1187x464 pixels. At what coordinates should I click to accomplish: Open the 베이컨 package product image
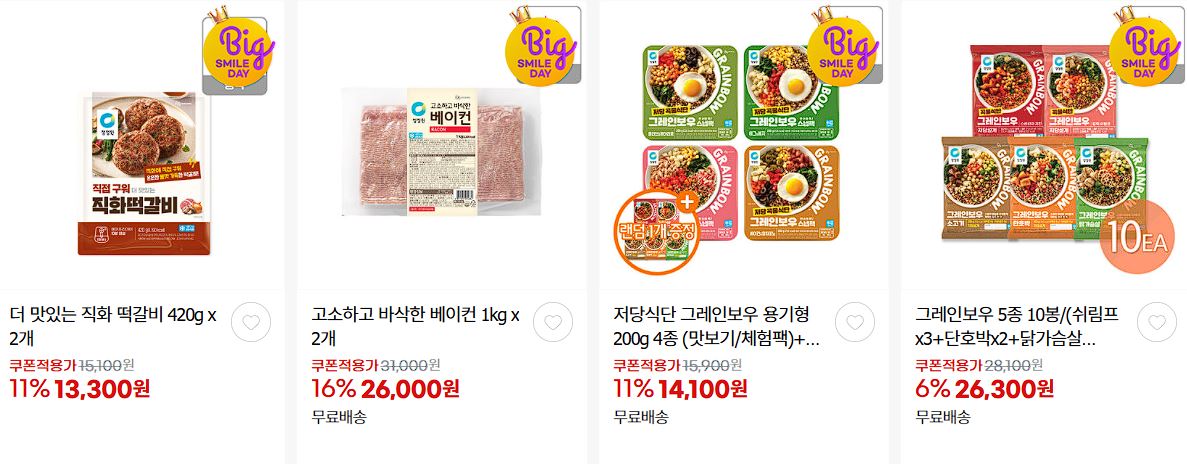[x=441, y=151]
